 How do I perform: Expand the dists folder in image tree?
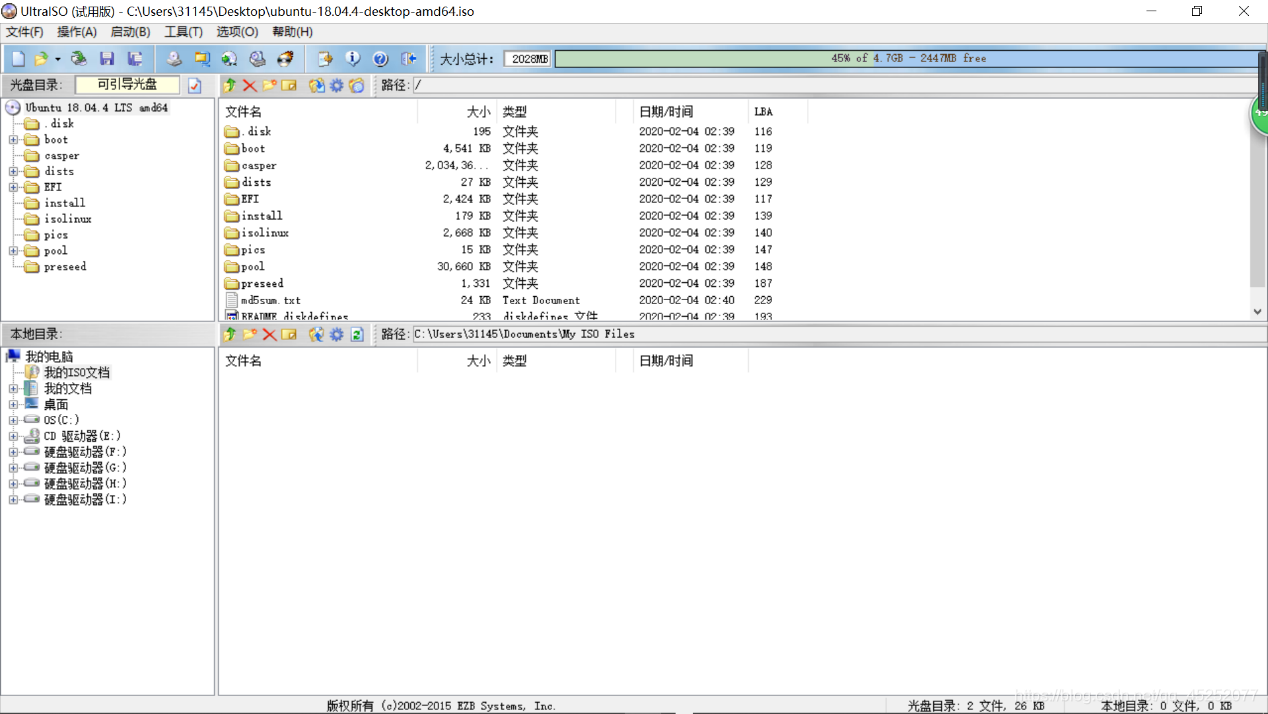(x=14, y=172)
